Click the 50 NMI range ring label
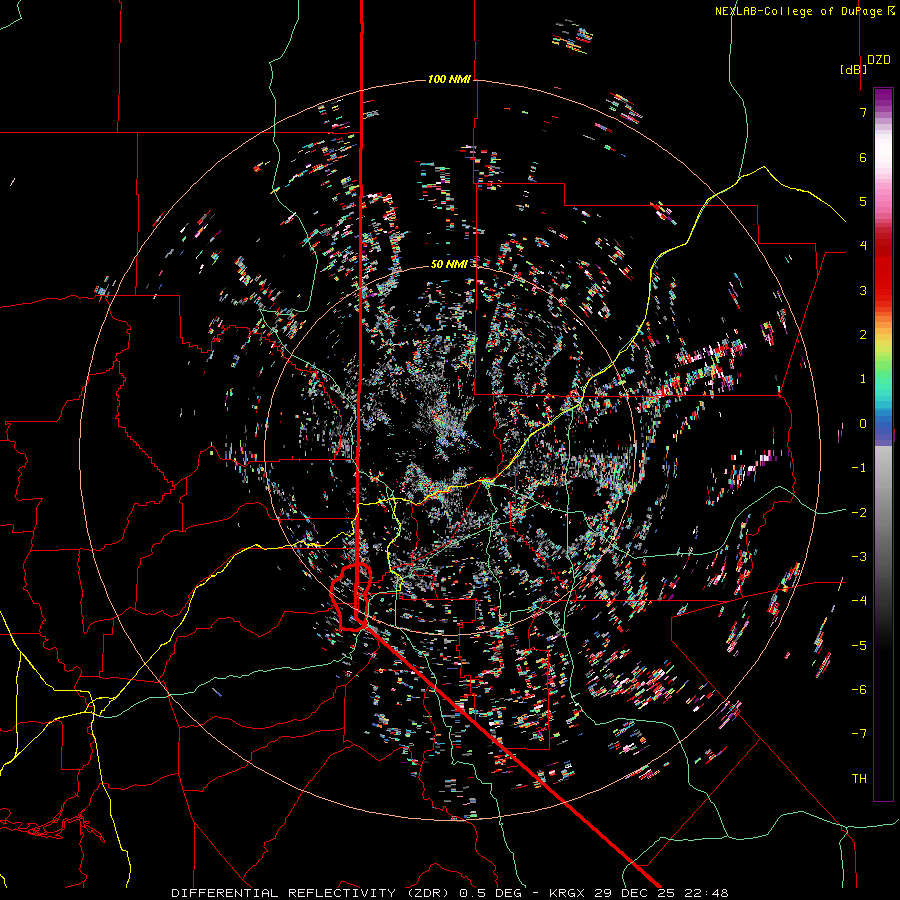Viewport: 900px width, 900px height. 449,264
